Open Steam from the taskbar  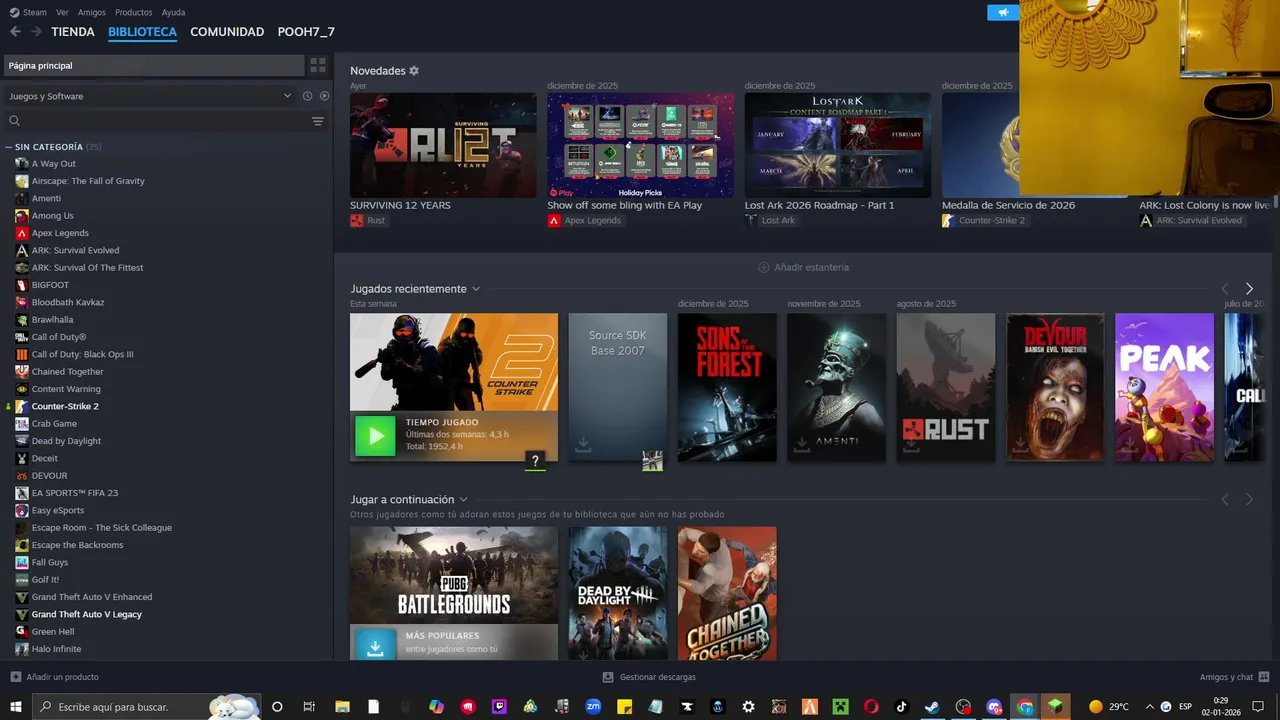click(932, 706)
